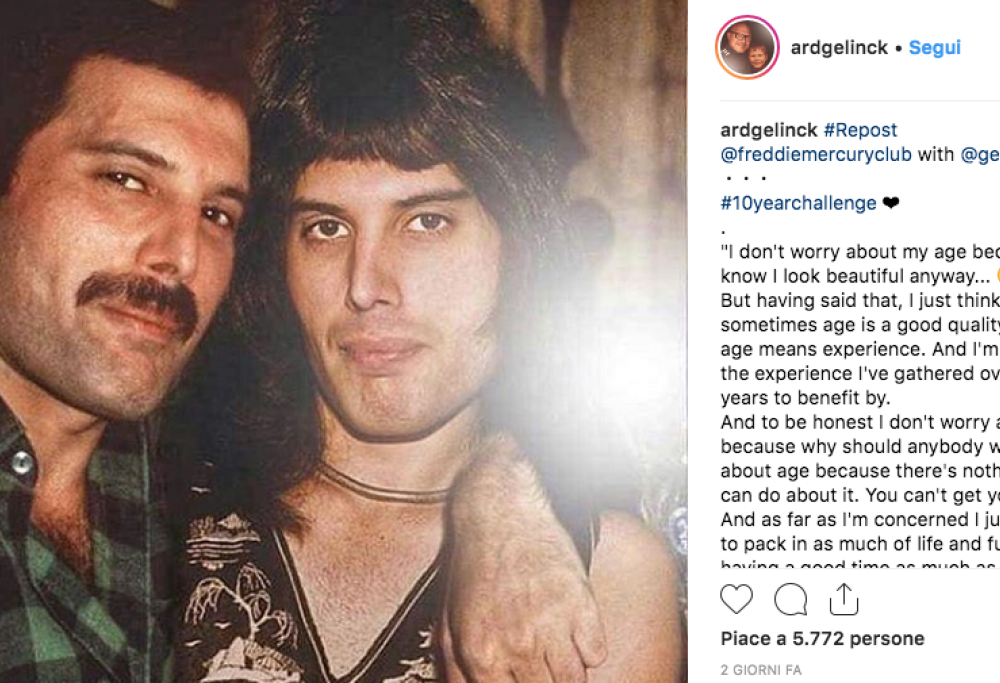The width and height of the screenshot is (1000, 683).
Task: Open the #Repost hashtag
Action: click(860, 130)
